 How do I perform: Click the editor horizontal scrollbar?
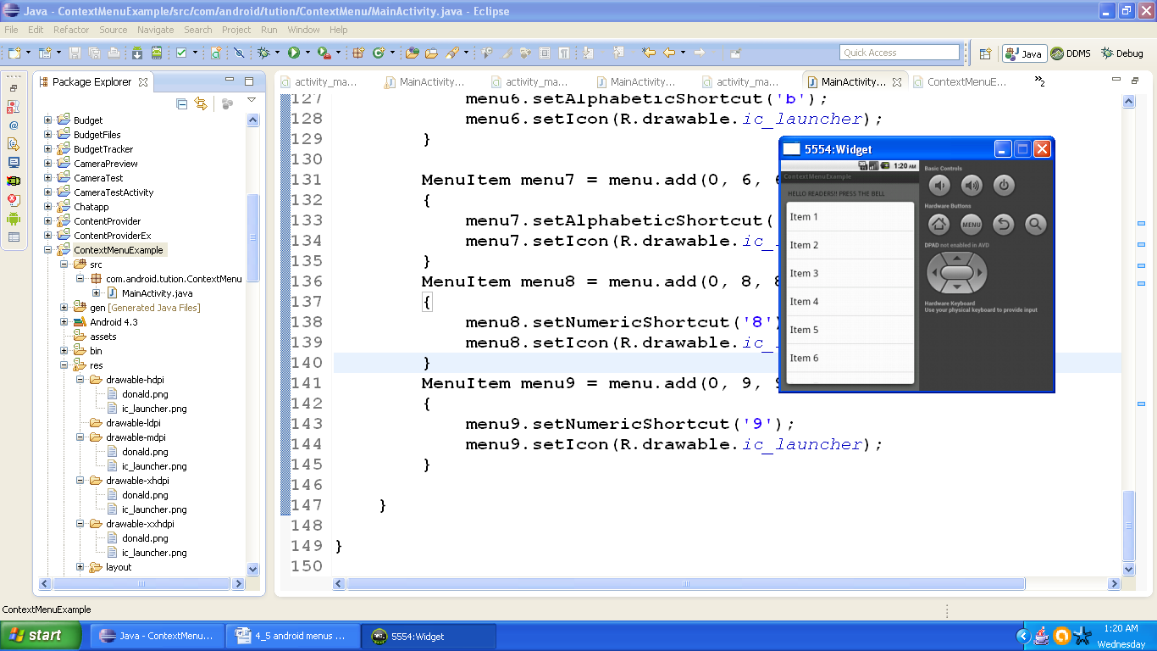tap(685, 584)
